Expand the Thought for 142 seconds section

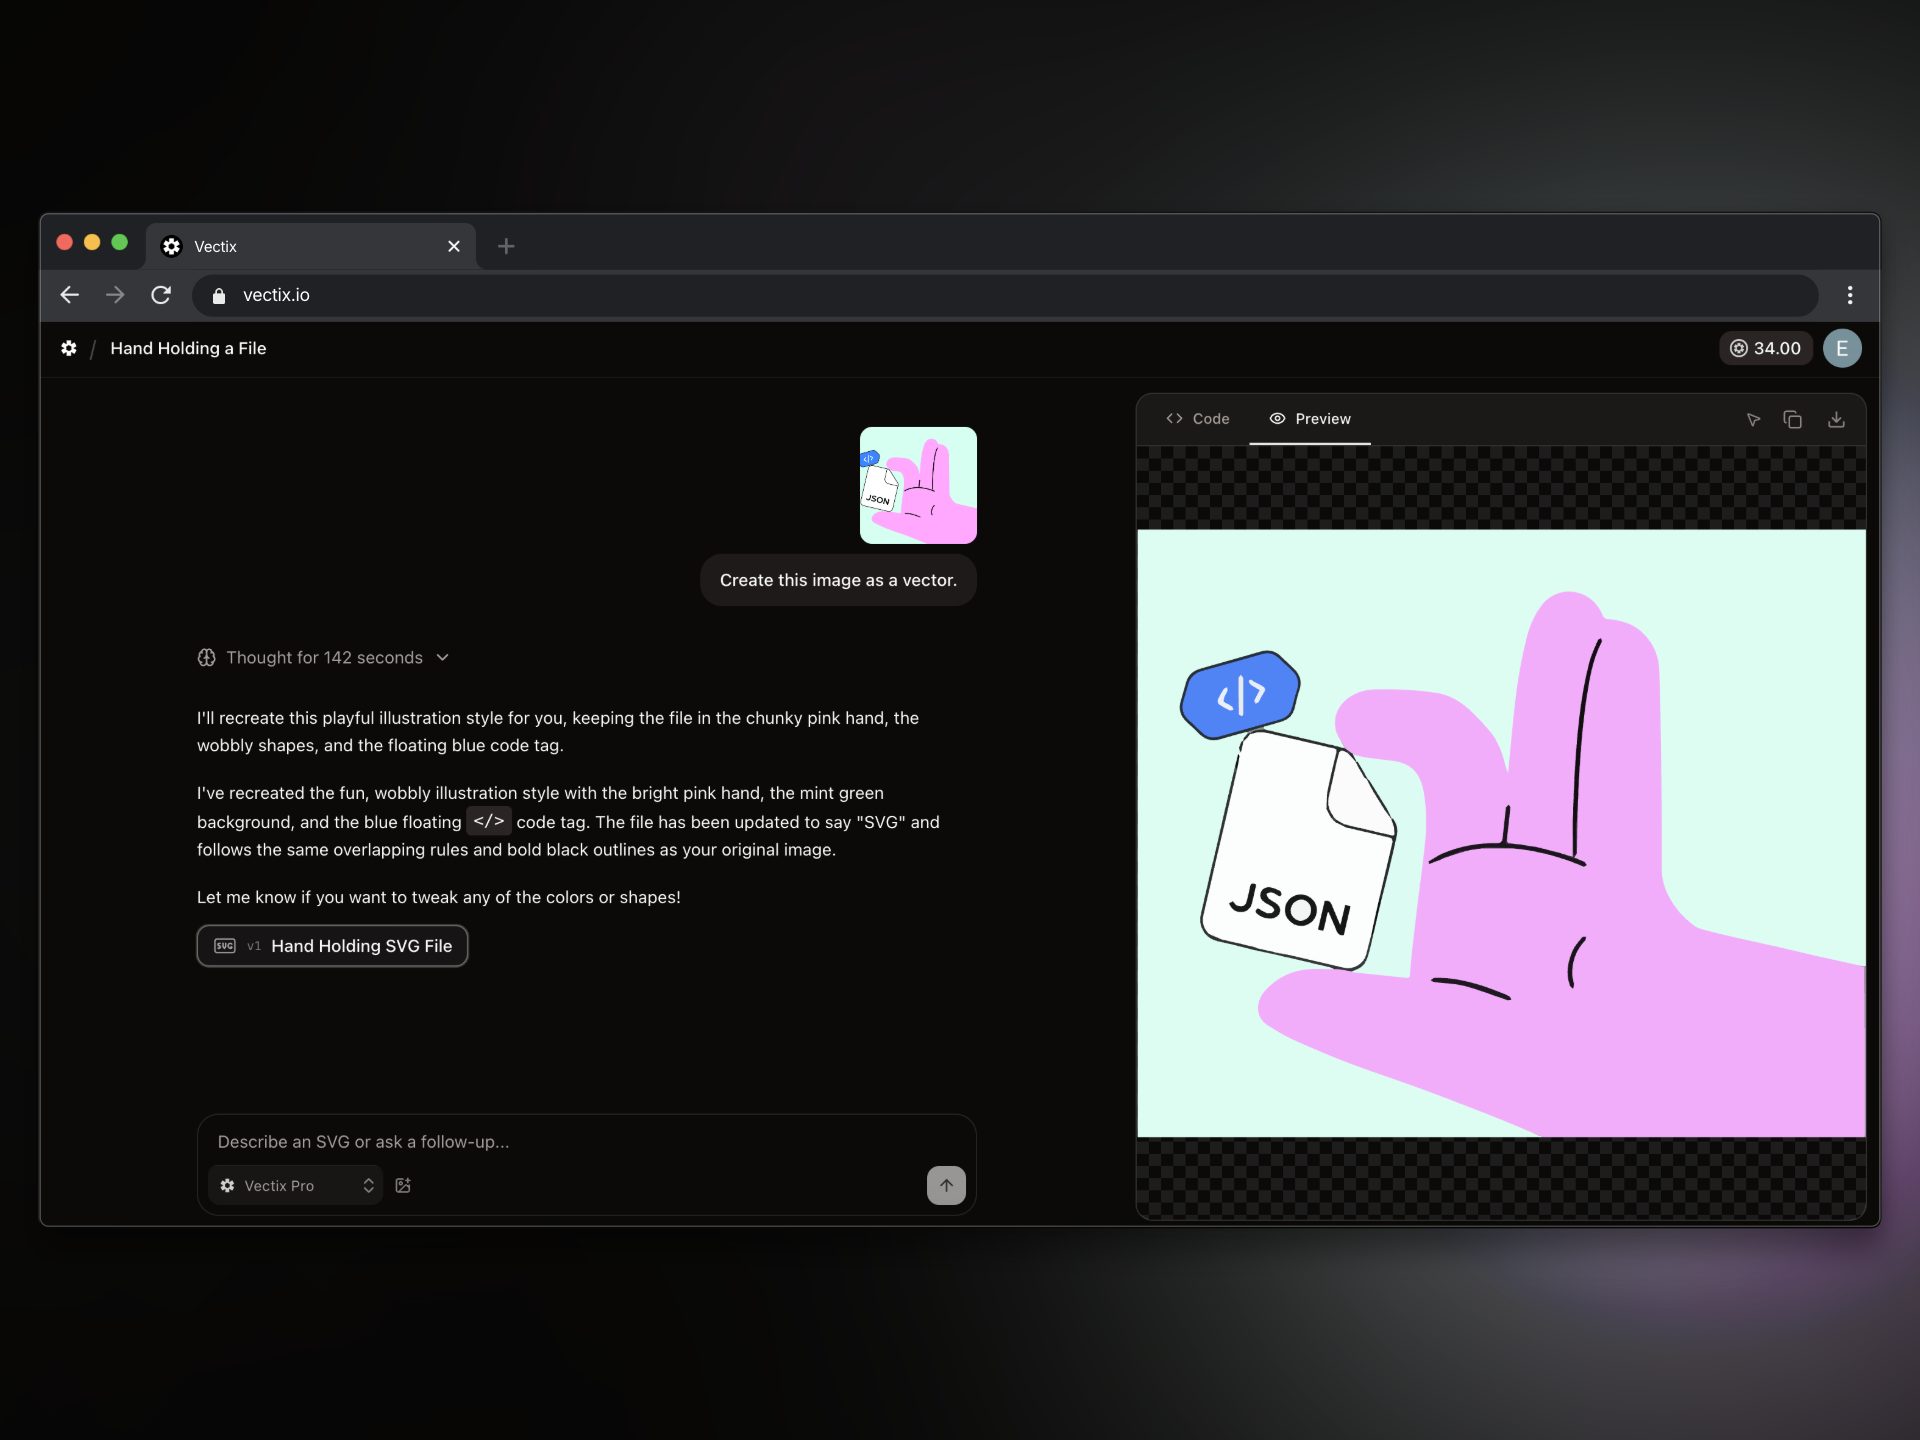[x=323, y=658]
